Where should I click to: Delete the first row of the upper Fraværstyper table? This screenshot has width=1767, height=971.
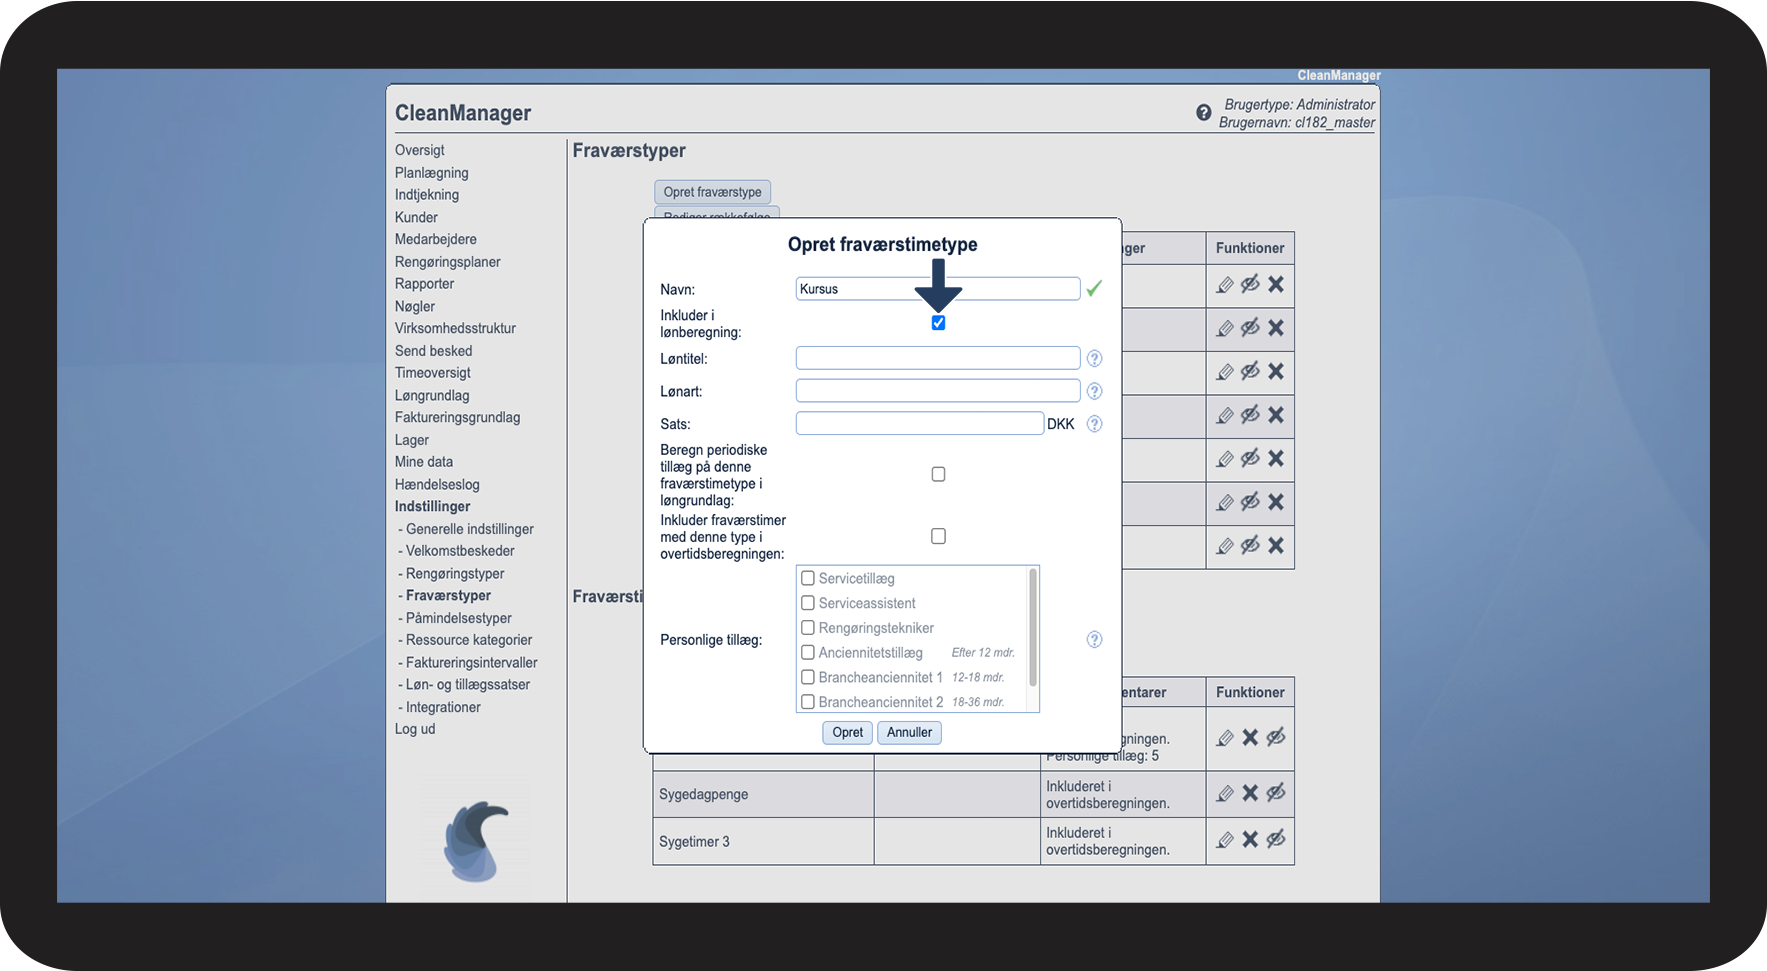coord(1276,285)
